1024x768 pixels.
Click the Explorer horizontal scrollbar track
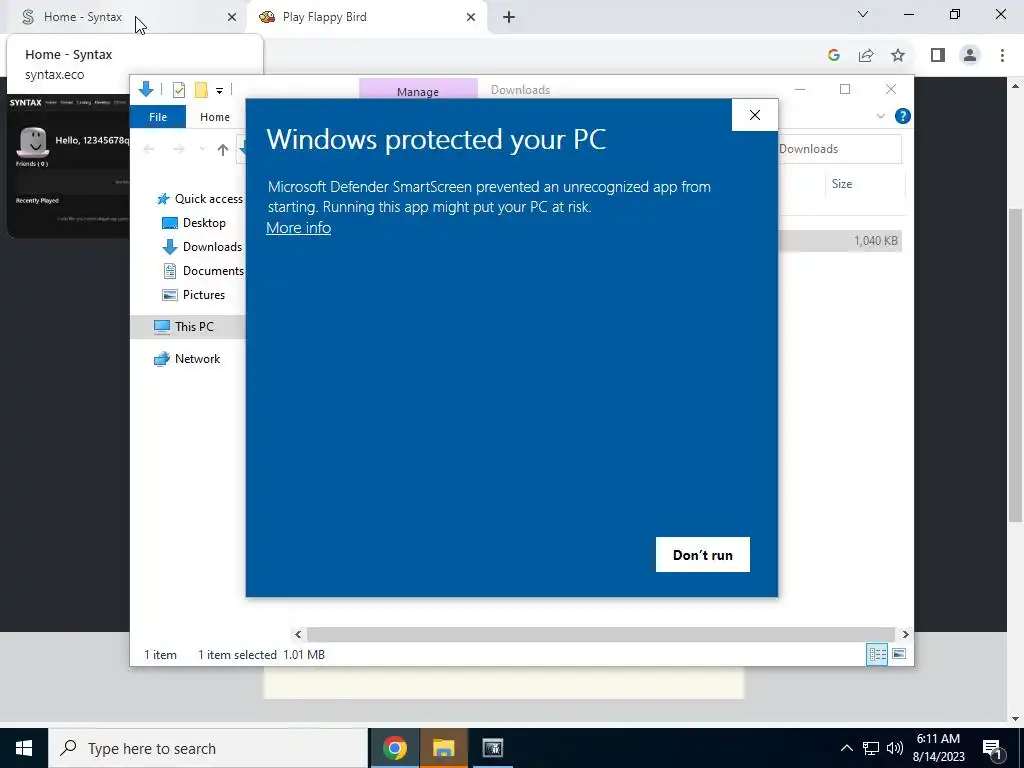point(601,634)
